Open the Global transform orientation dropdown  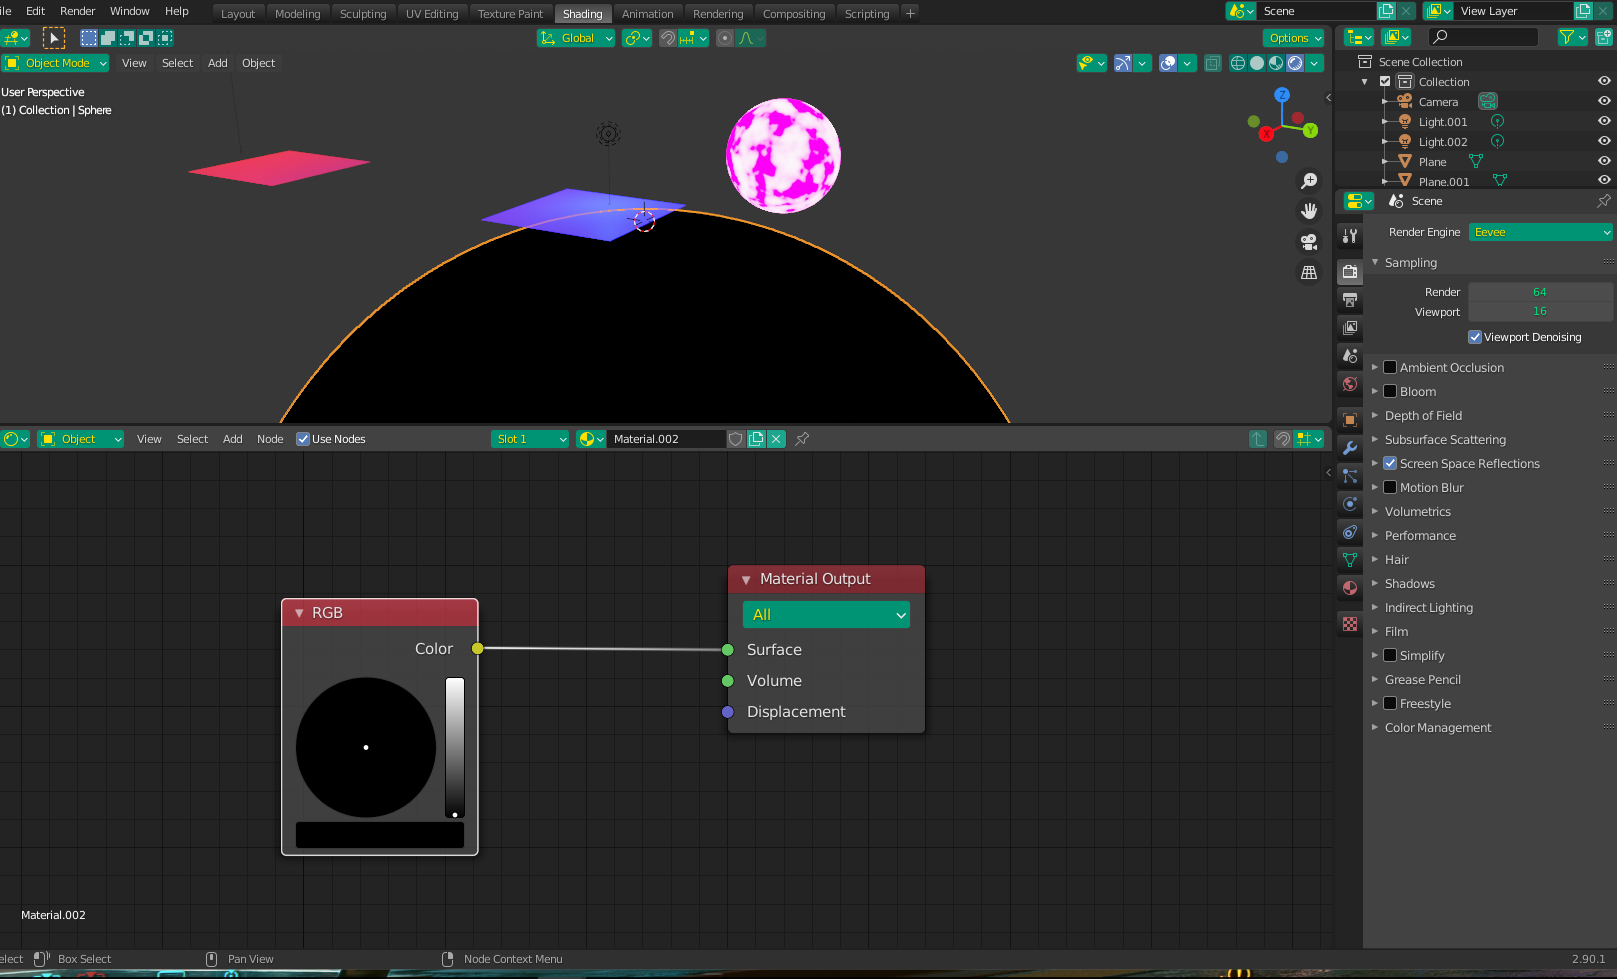(x=577, y=38)
